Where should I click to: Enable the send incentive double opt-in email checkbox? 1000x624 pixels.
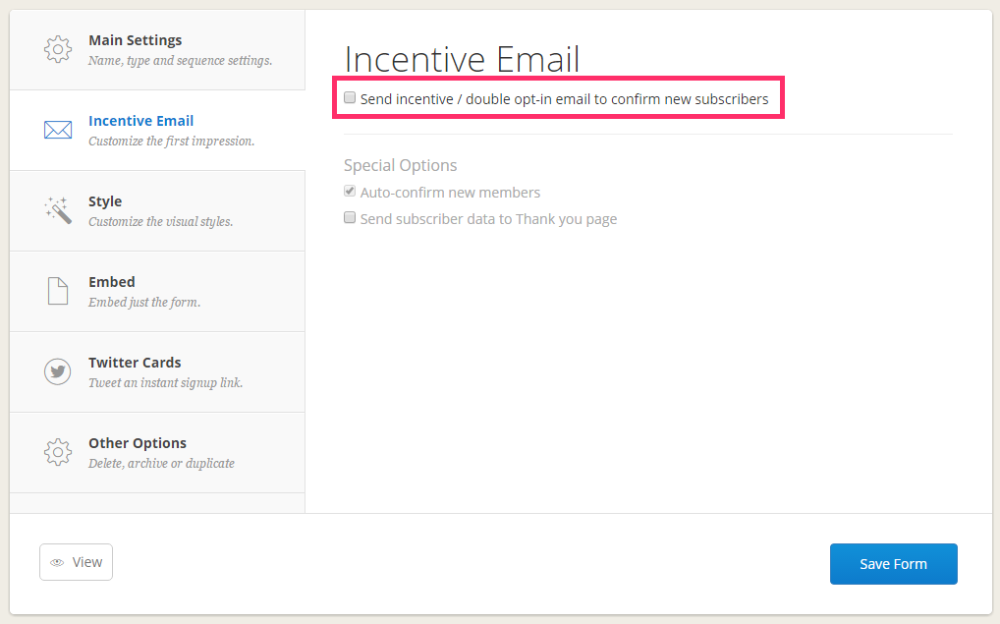pyautogui.click(x=349, y=98)
